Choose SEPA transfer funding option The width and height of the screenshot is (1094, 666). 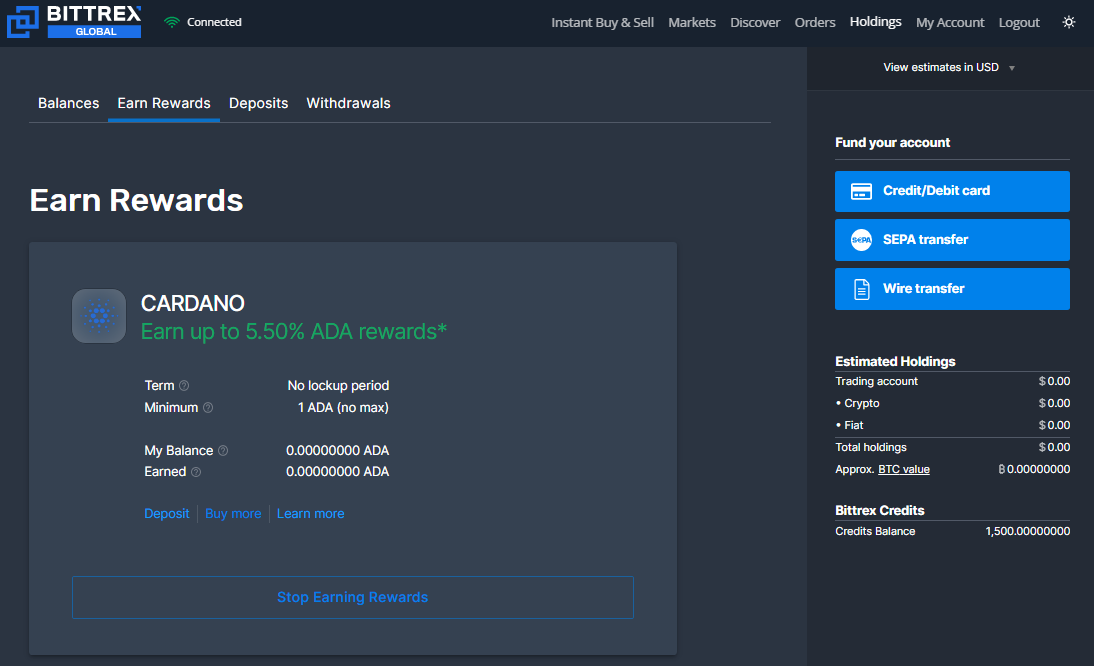coord(952,240)
